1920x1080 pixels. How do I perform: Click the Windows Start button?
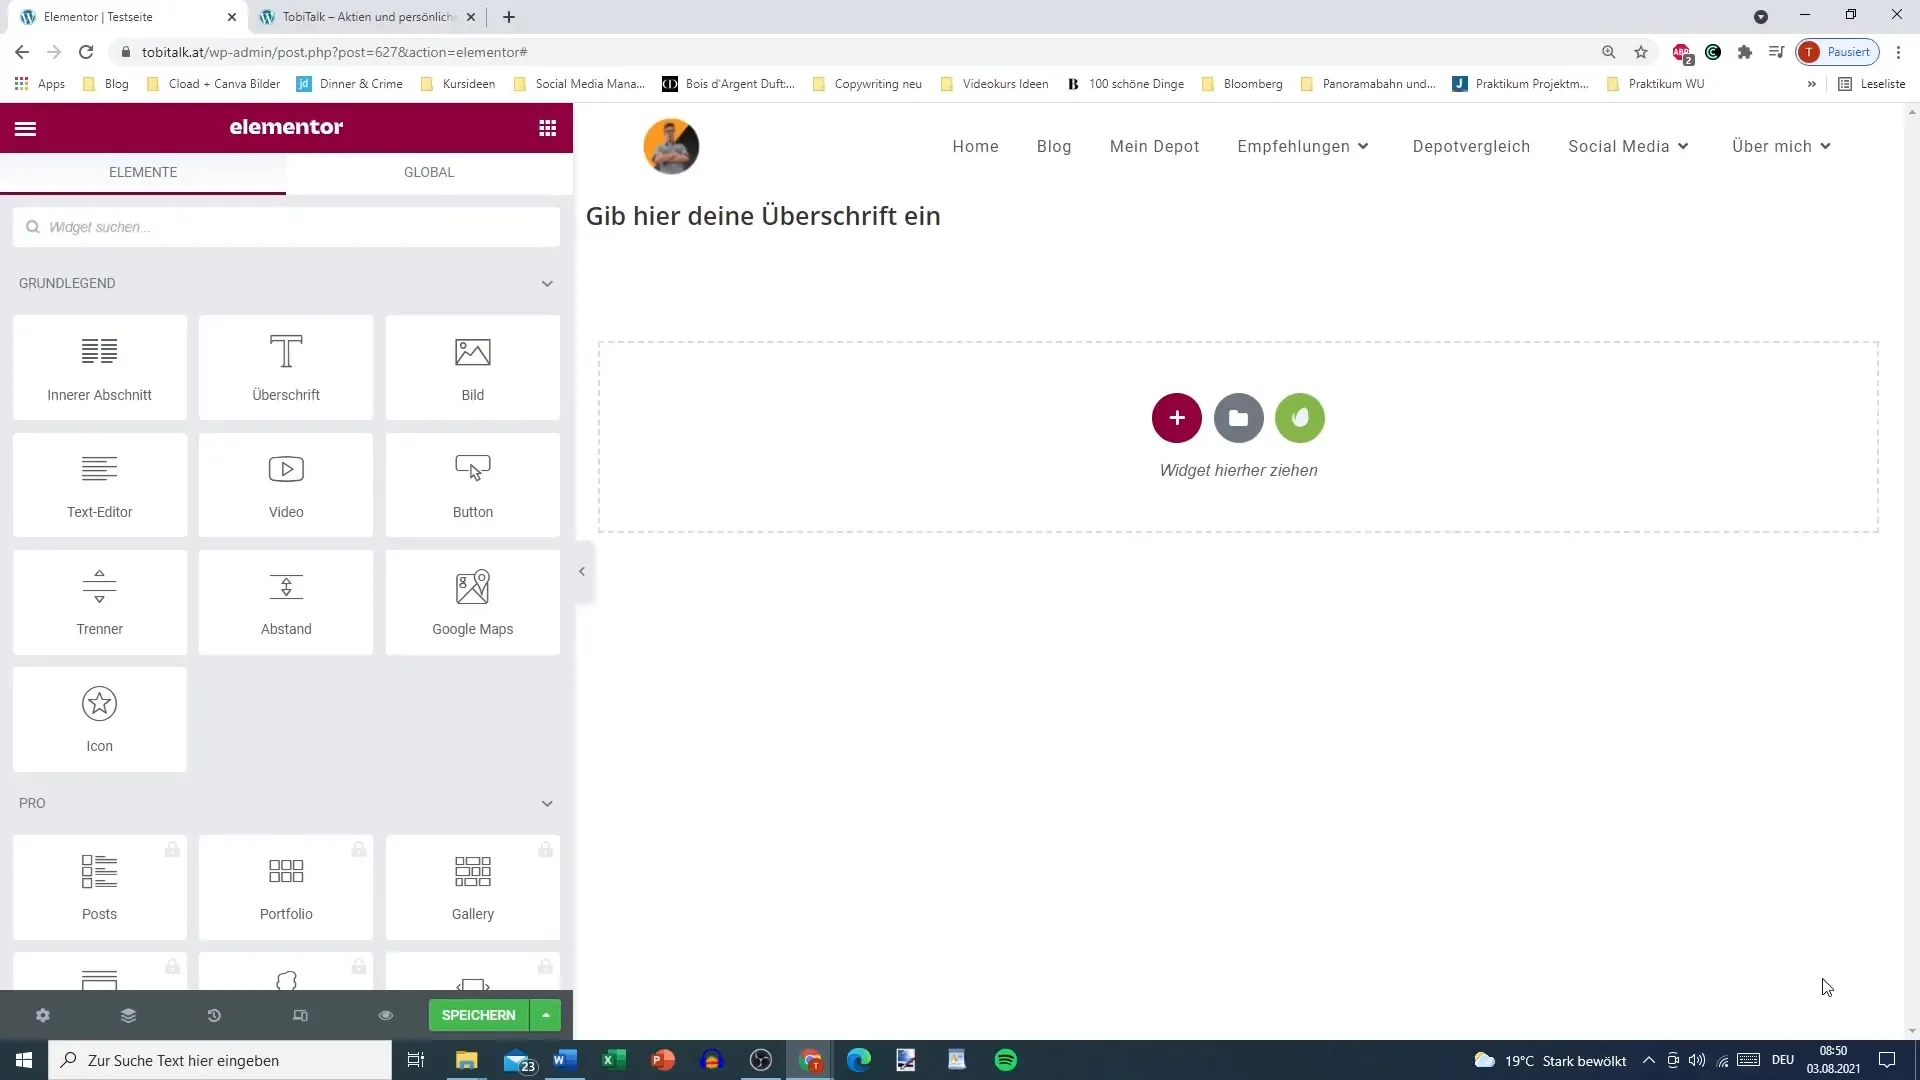pos(24,1060)
